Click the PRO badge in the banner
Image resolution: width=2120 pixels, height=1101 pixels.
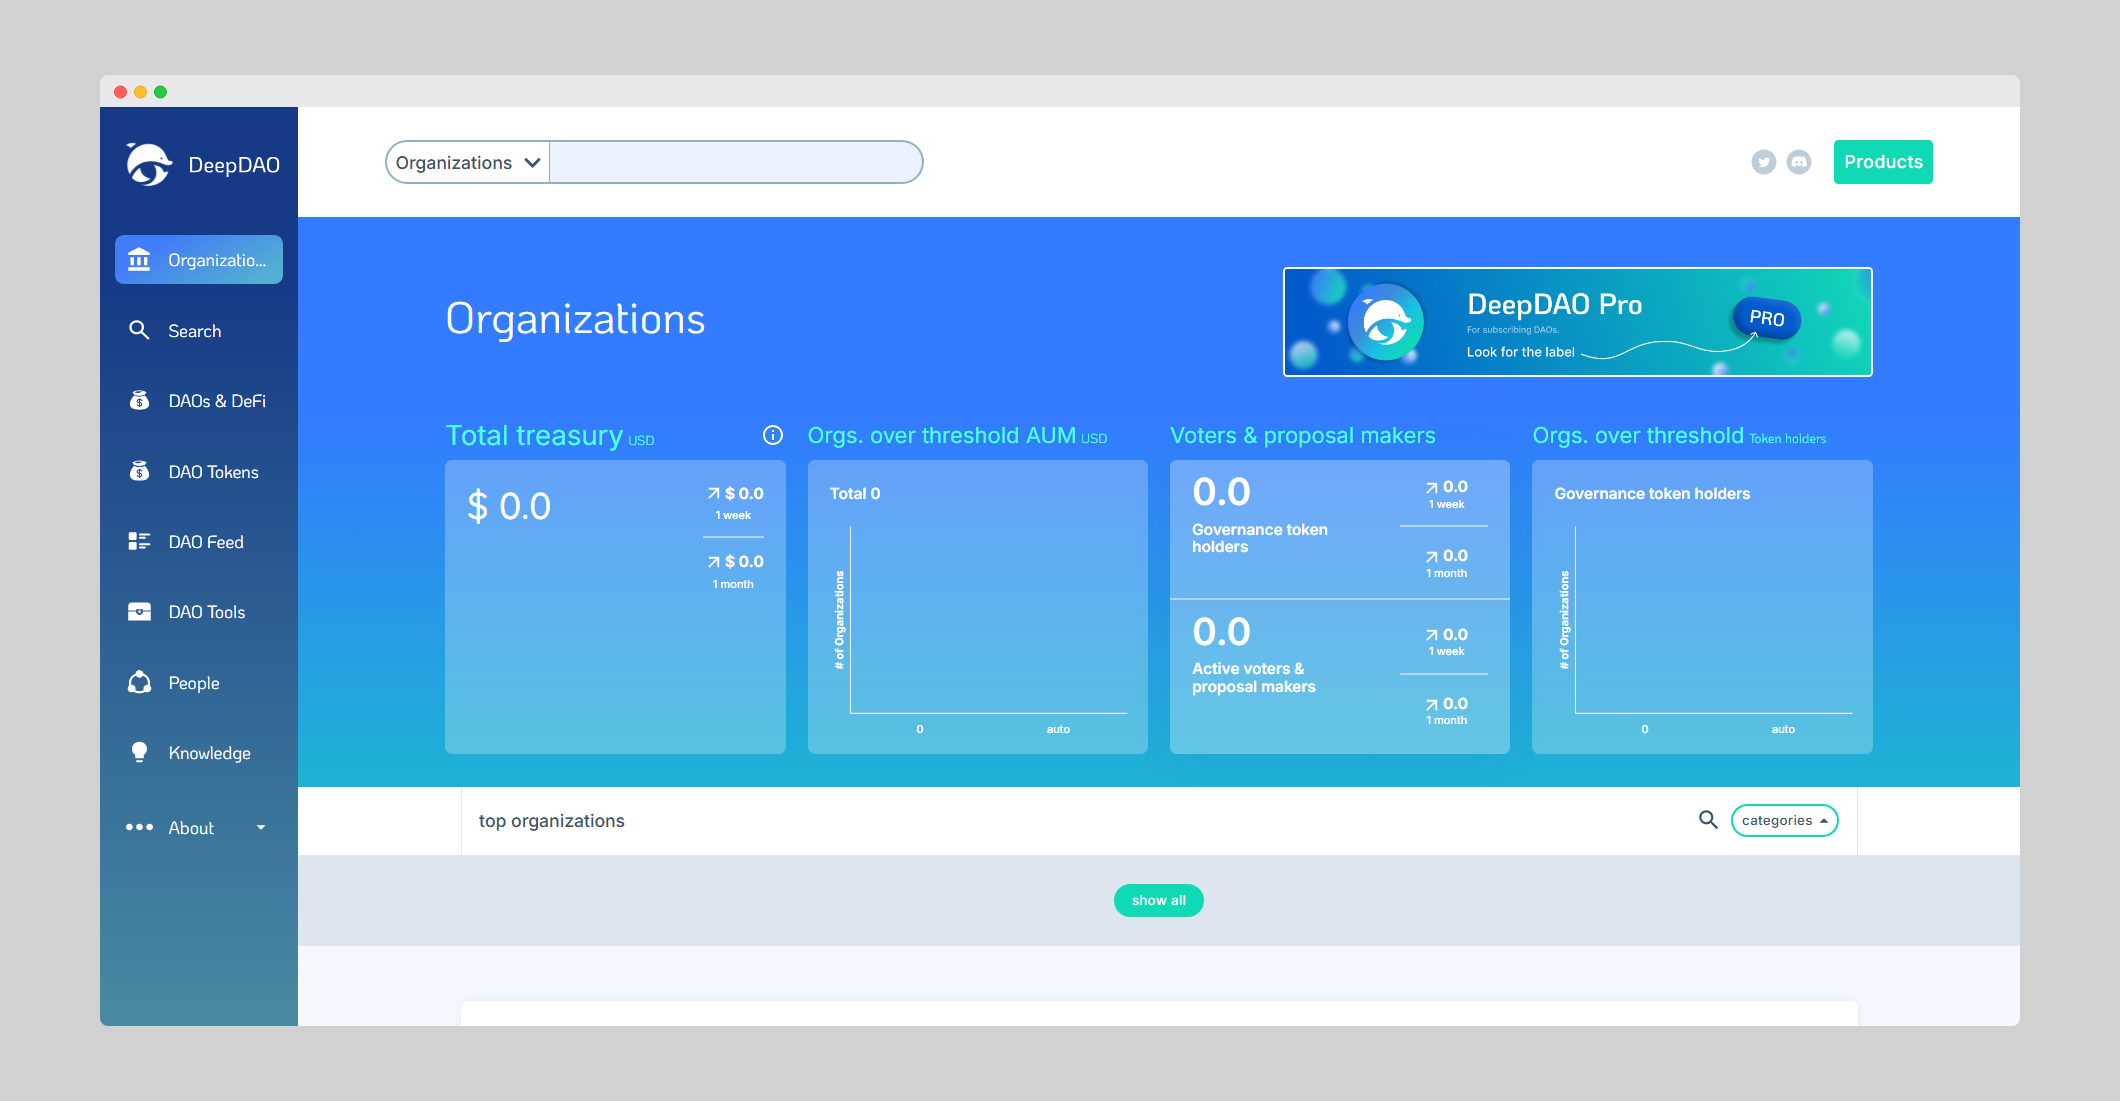tap(1767, 318)
